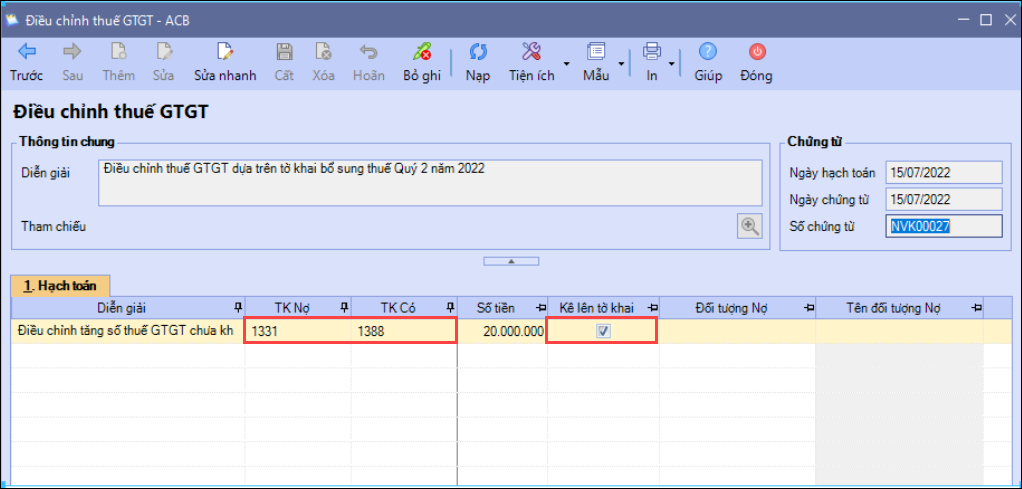
Task: Click the Trước back arrow icon
Action: pos(26,52)
